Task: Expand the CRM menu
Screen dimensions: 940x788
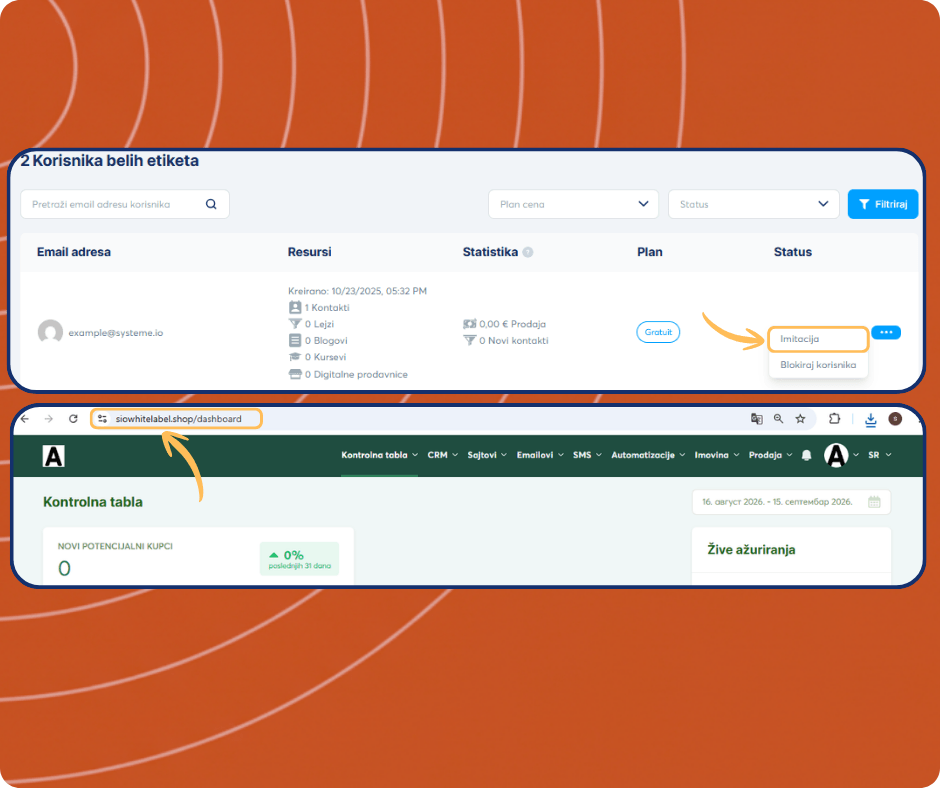Action: pyautogui.click(x=442, y=455)
